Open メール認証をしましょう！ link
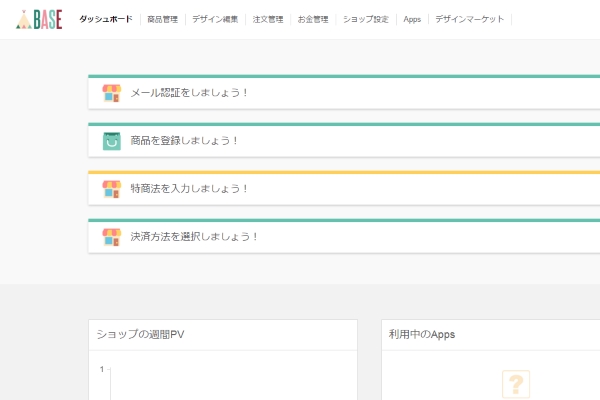600x400 pixels. pos(189,93)
